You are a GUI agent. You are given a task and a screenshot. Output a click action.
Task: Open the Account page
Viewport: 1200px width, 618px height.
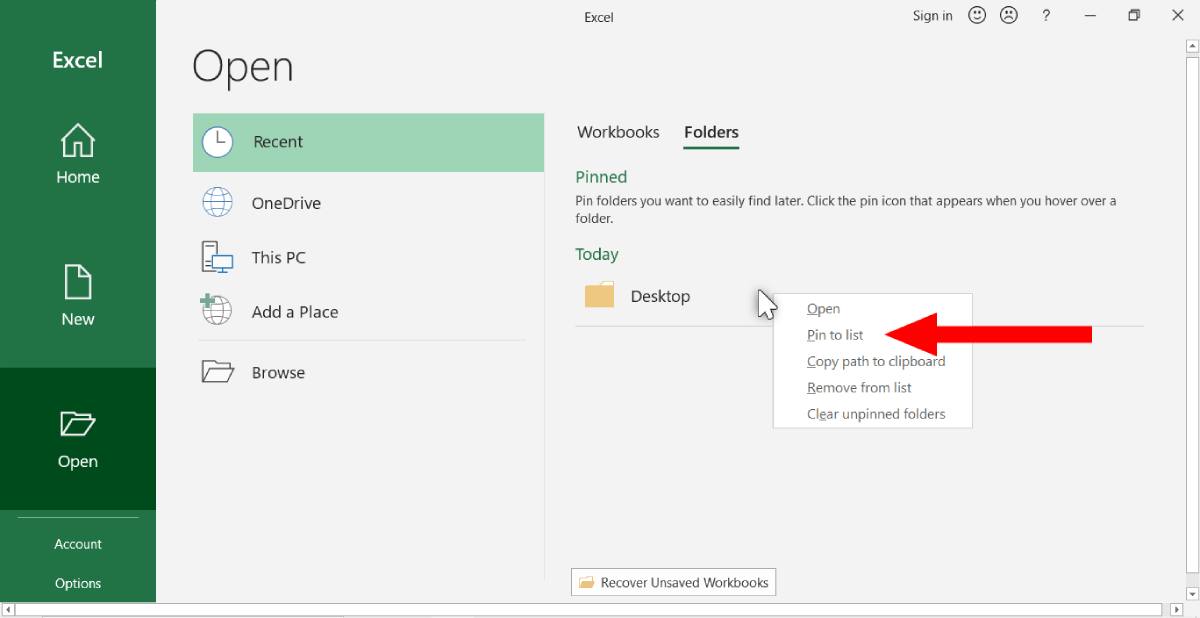coord(78,544)
